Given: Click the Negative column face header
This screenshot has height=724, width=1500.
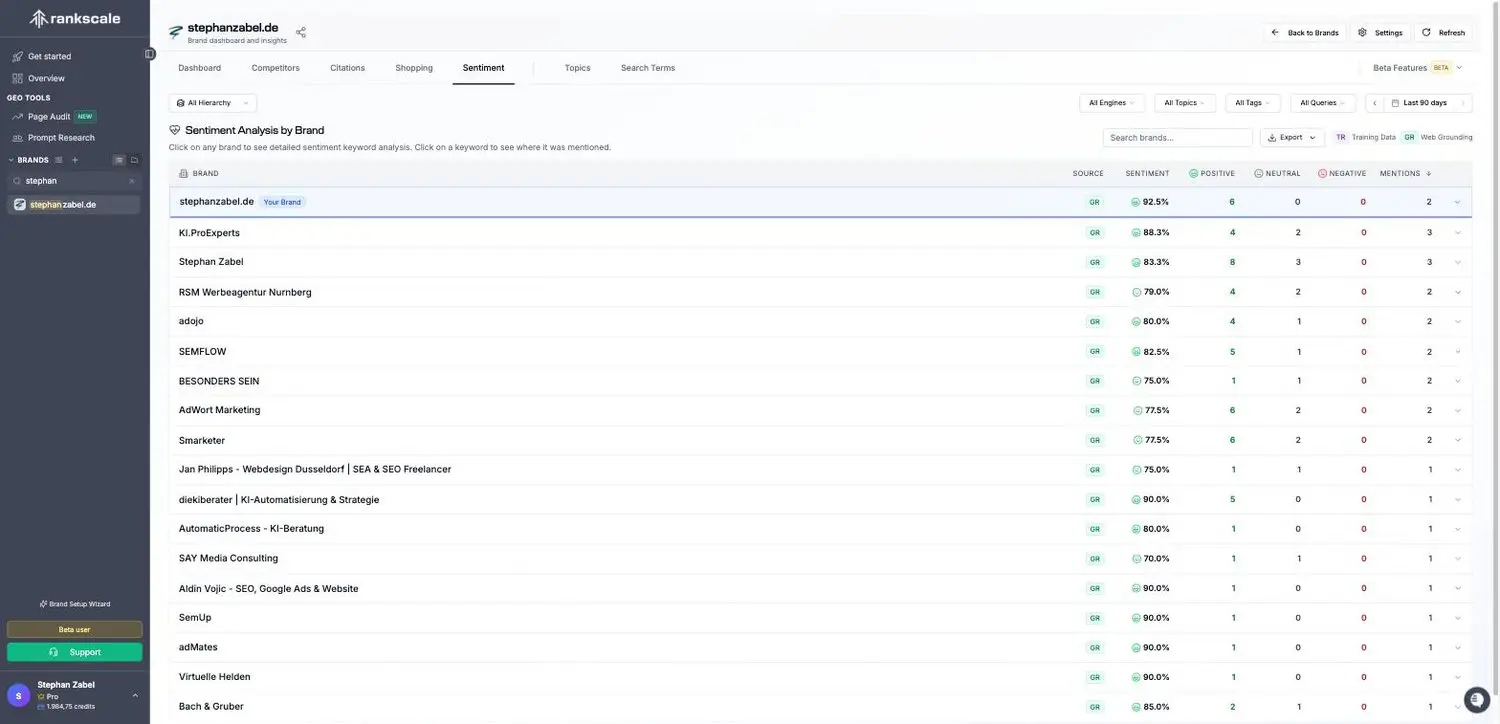Looking at the screenshot, I should point(1322,174).
